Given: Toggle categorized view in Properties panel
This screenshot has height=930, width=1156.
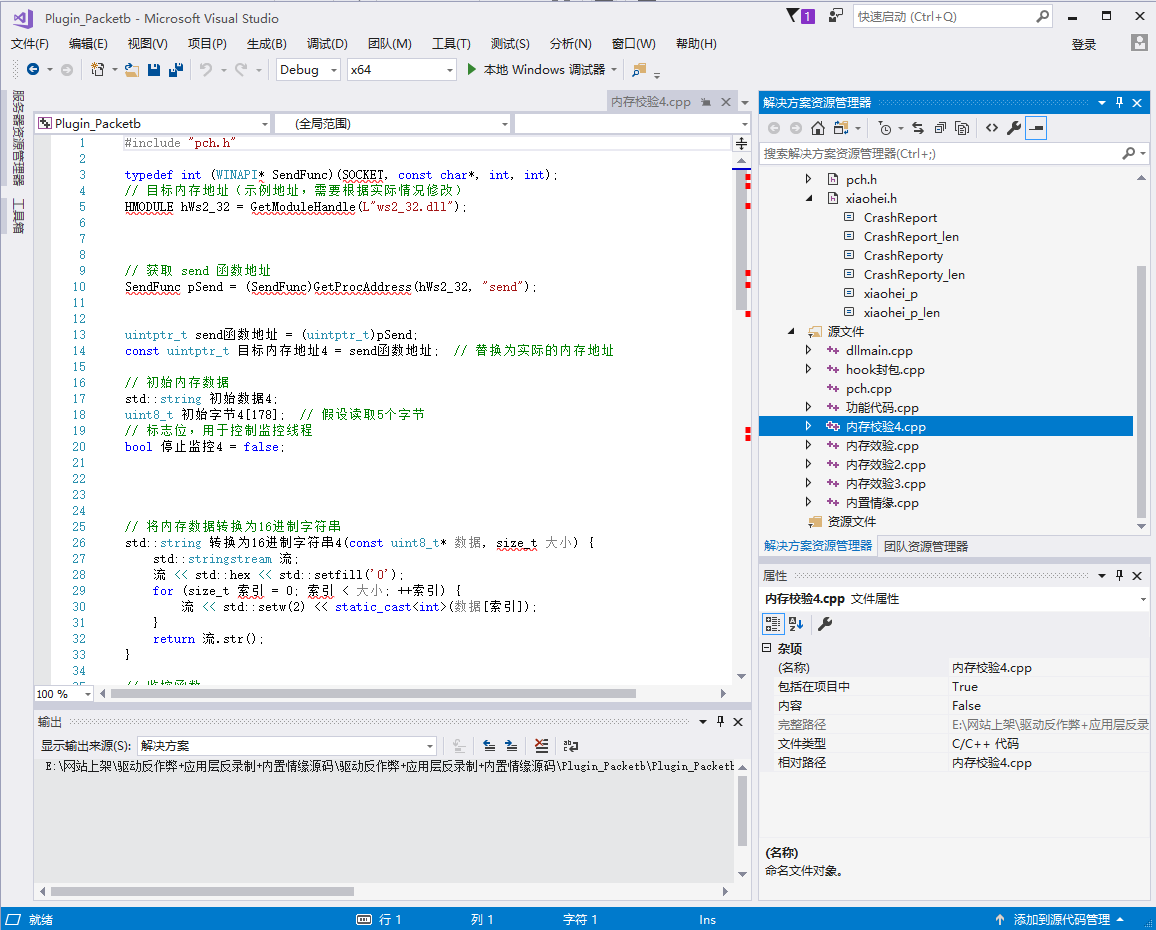Looking at the screenshot, I should [772, 624].
